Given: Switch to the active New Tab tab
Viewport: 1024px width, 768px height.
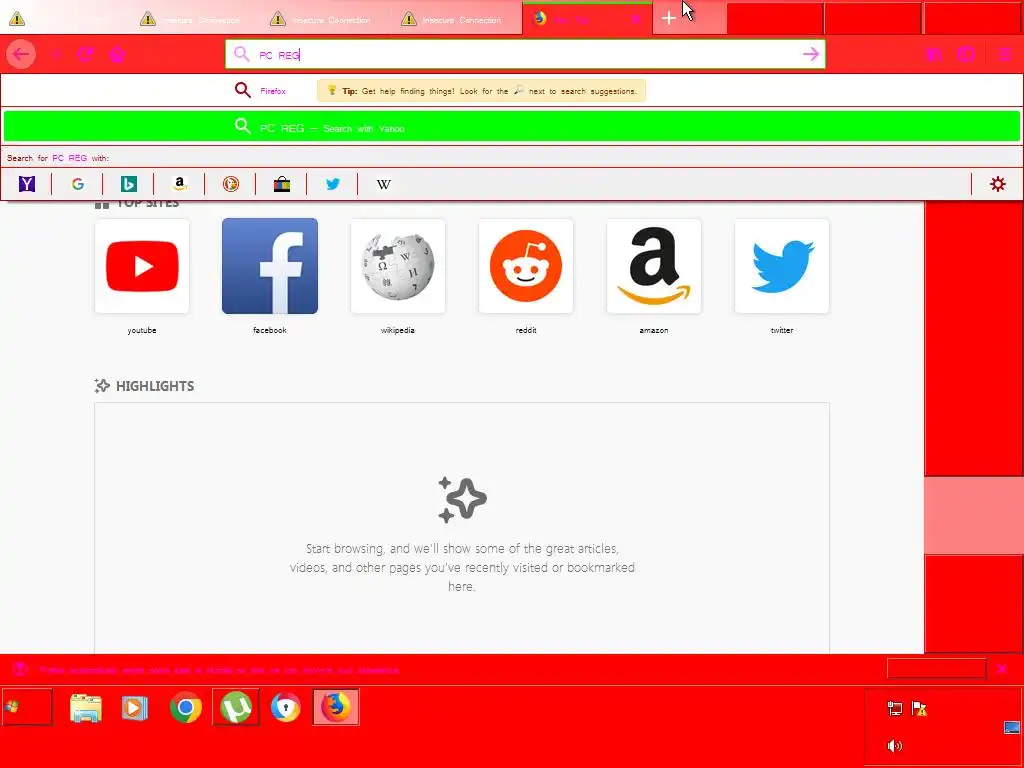Looking at the screenshot, I should pyautogui.click(x=587, y=19).
